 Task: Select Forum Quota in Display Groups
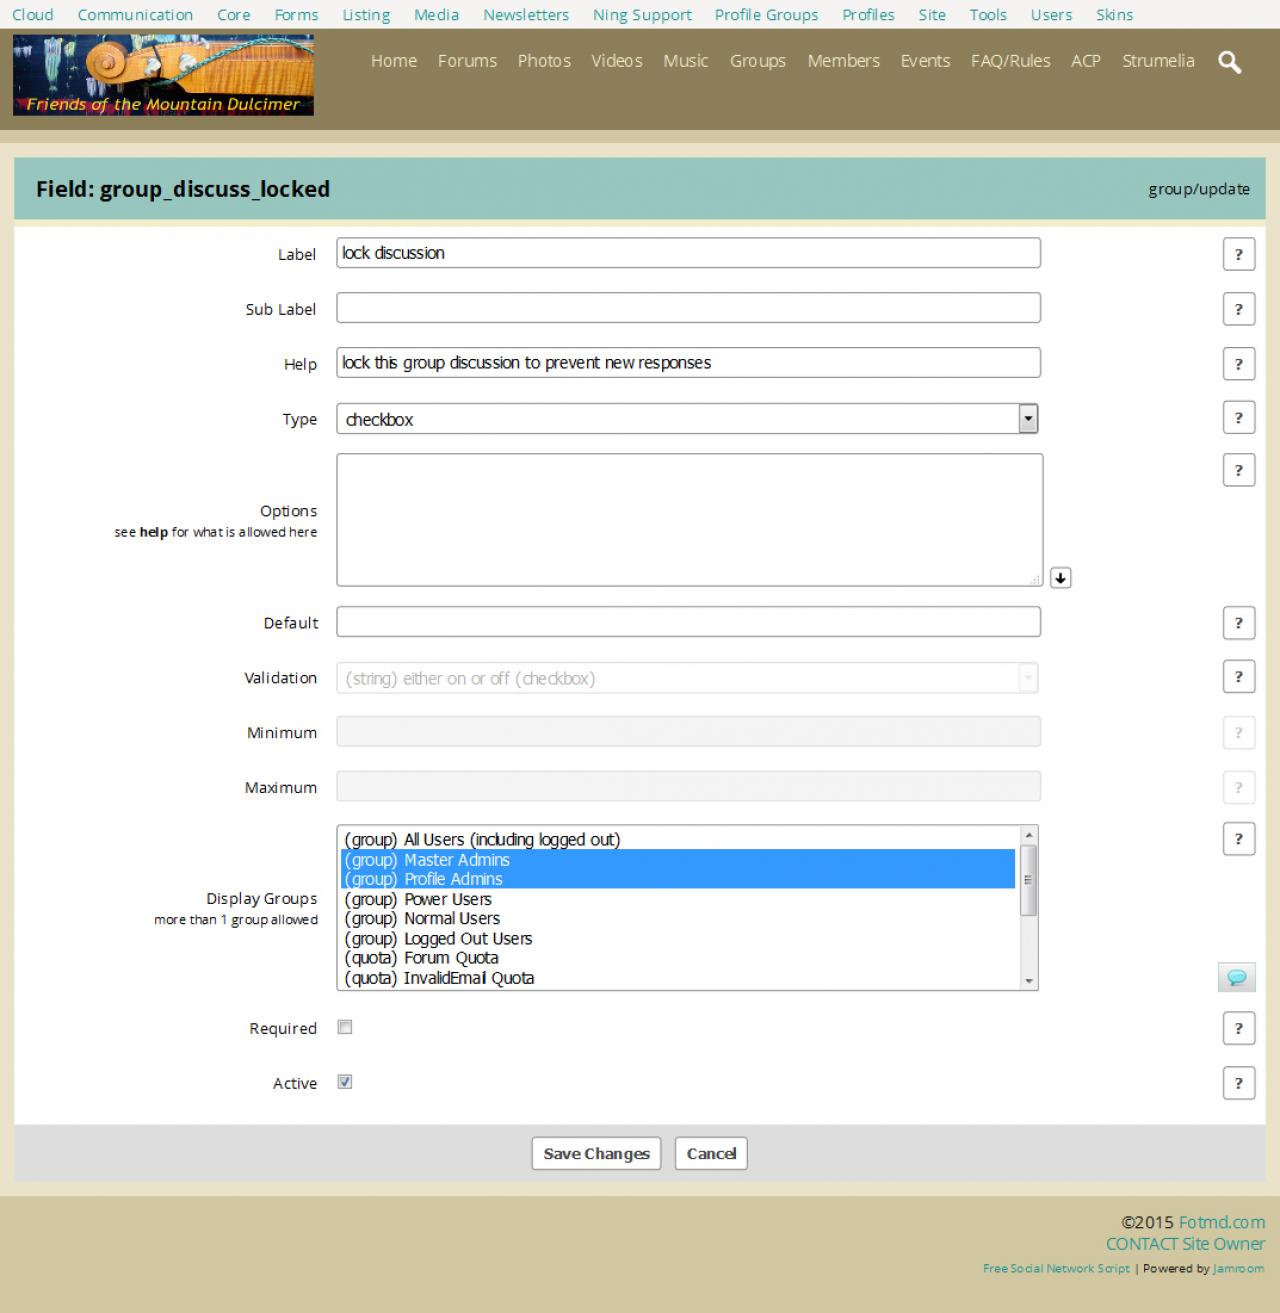(x=678, y=958)
